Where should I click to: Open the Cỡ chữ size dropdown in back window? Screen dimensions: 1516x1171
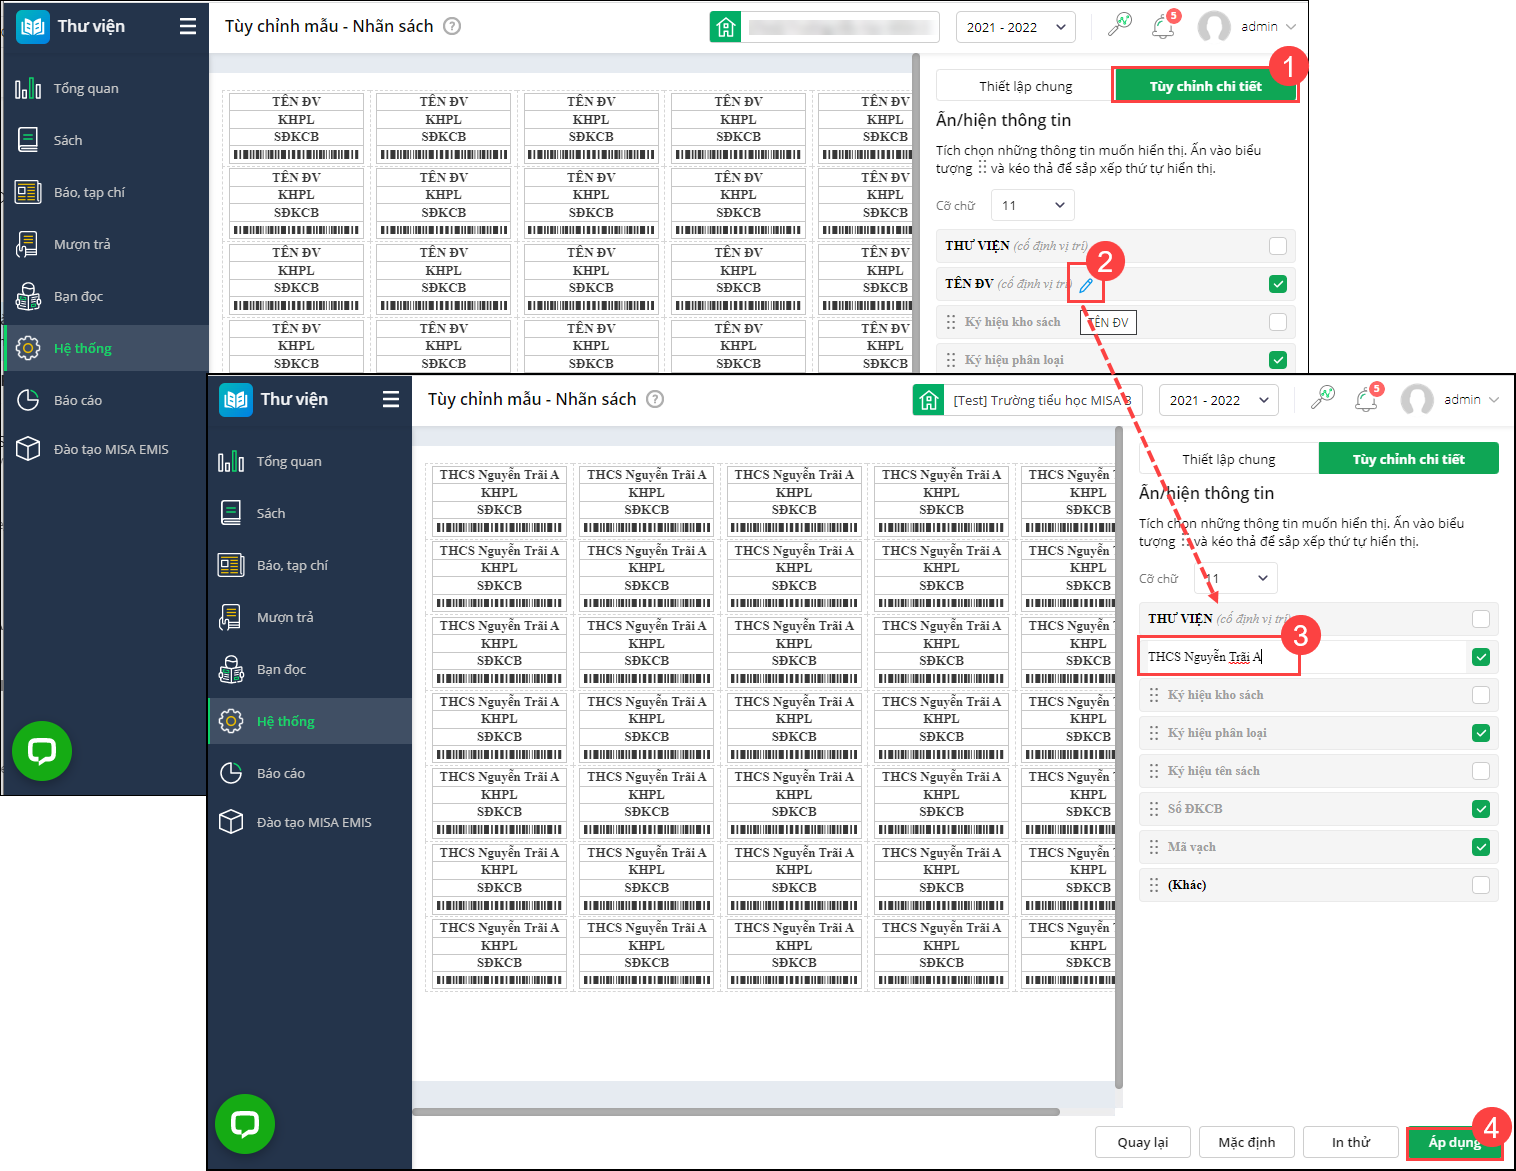[x=1033, y=205]
